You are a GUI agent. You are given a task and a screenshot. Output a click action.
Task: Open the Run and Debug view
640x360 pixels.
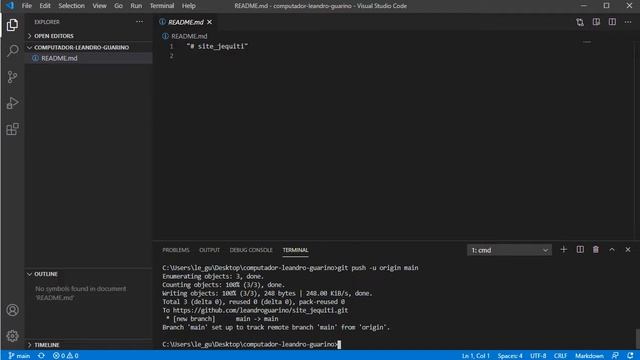(x=12, y=103)
